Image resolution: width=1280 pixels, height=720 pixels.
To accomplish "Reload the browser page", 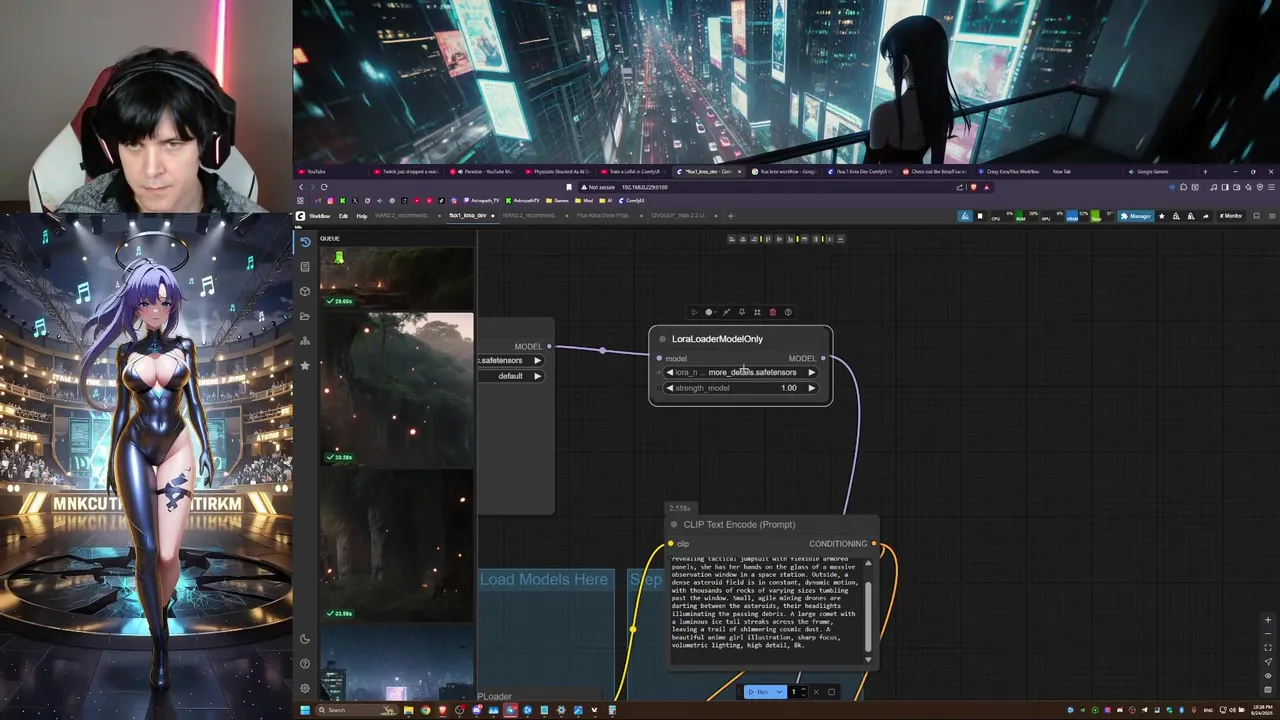I will 324,187.
